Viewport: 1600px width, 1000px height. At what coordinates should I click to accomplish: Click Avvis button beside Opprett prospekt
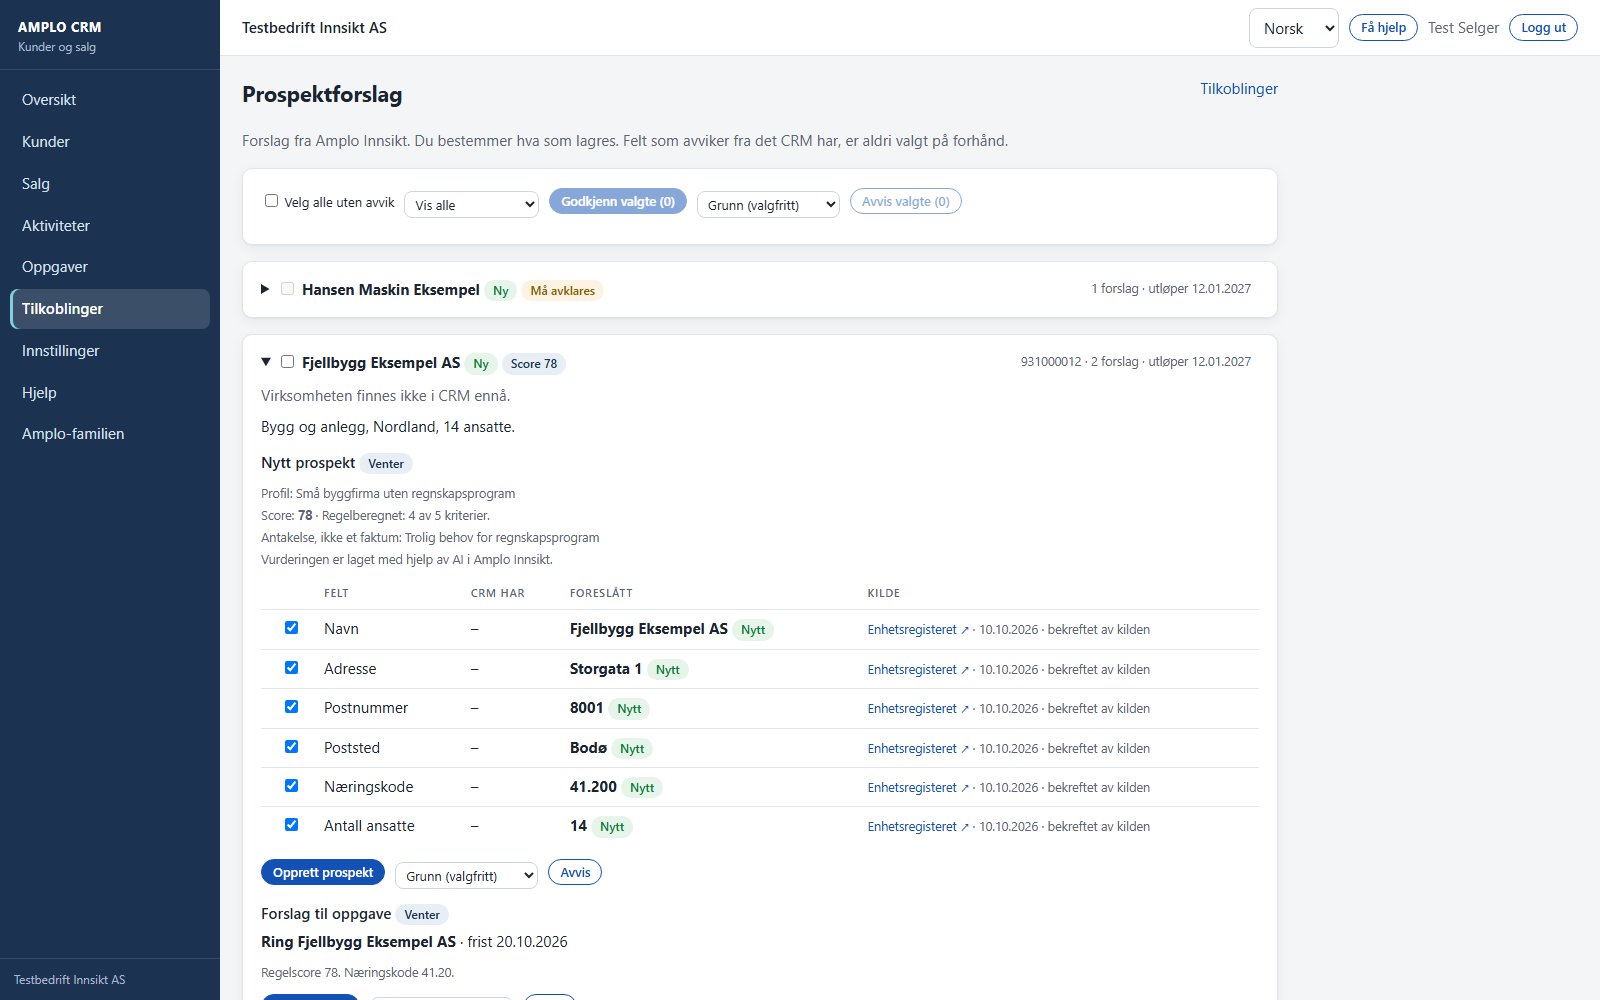(x=575, y=873)
